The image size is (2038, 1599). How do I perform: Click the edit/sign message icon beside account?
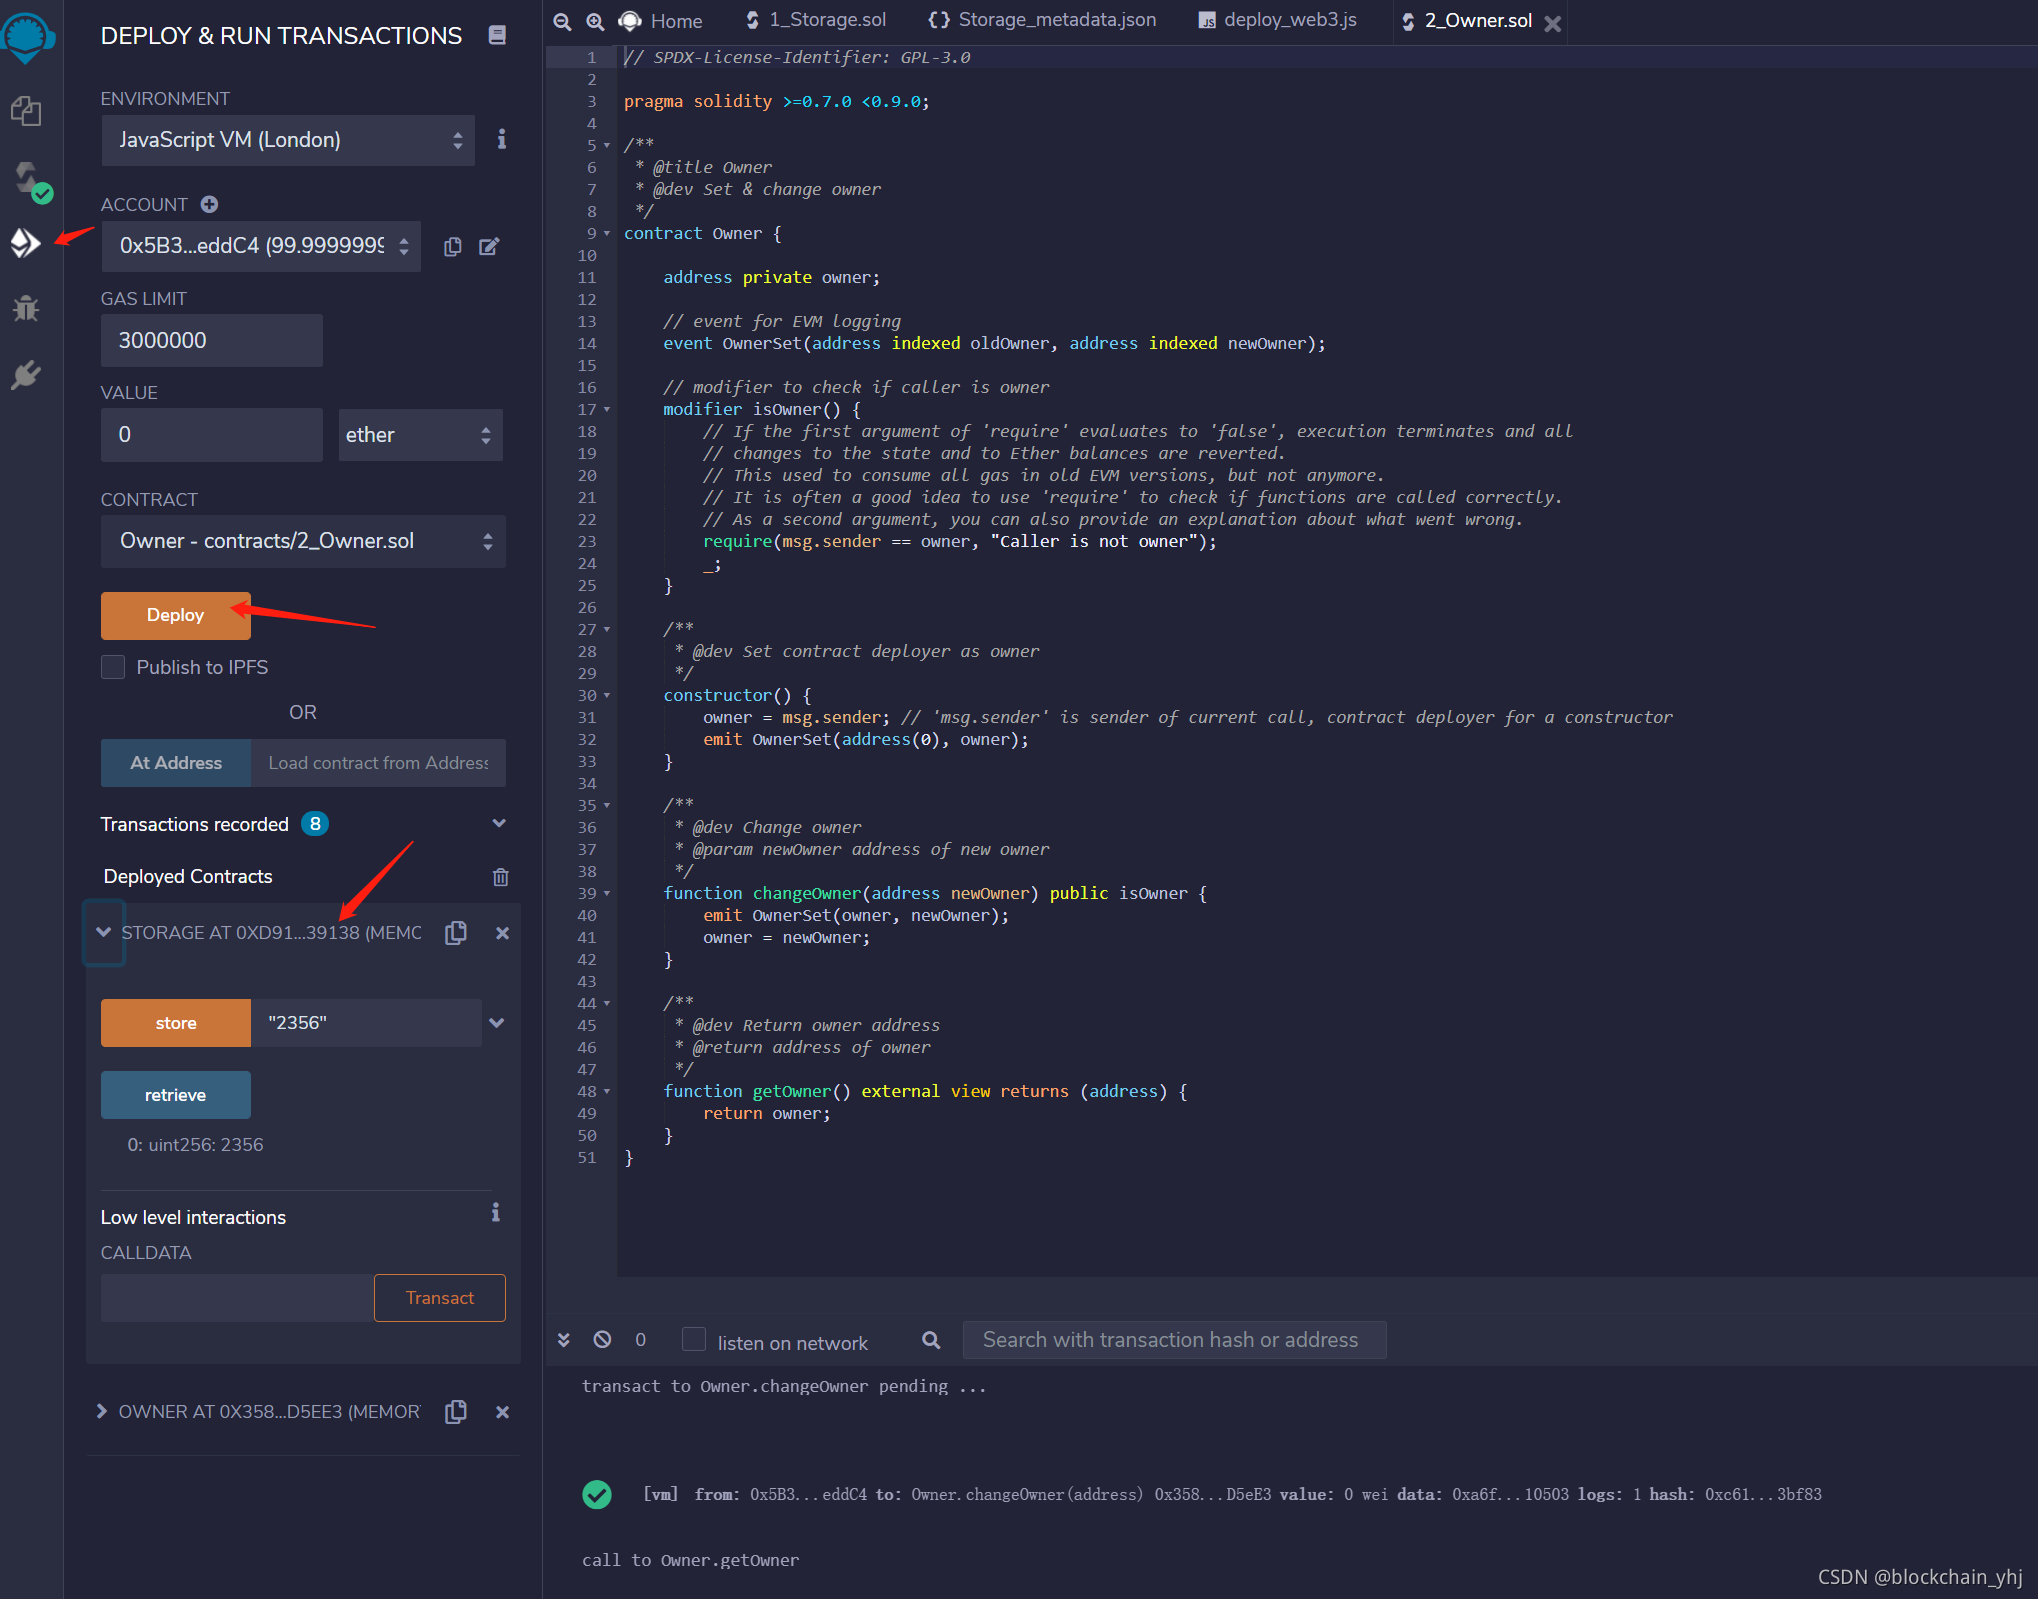[489, 246]
